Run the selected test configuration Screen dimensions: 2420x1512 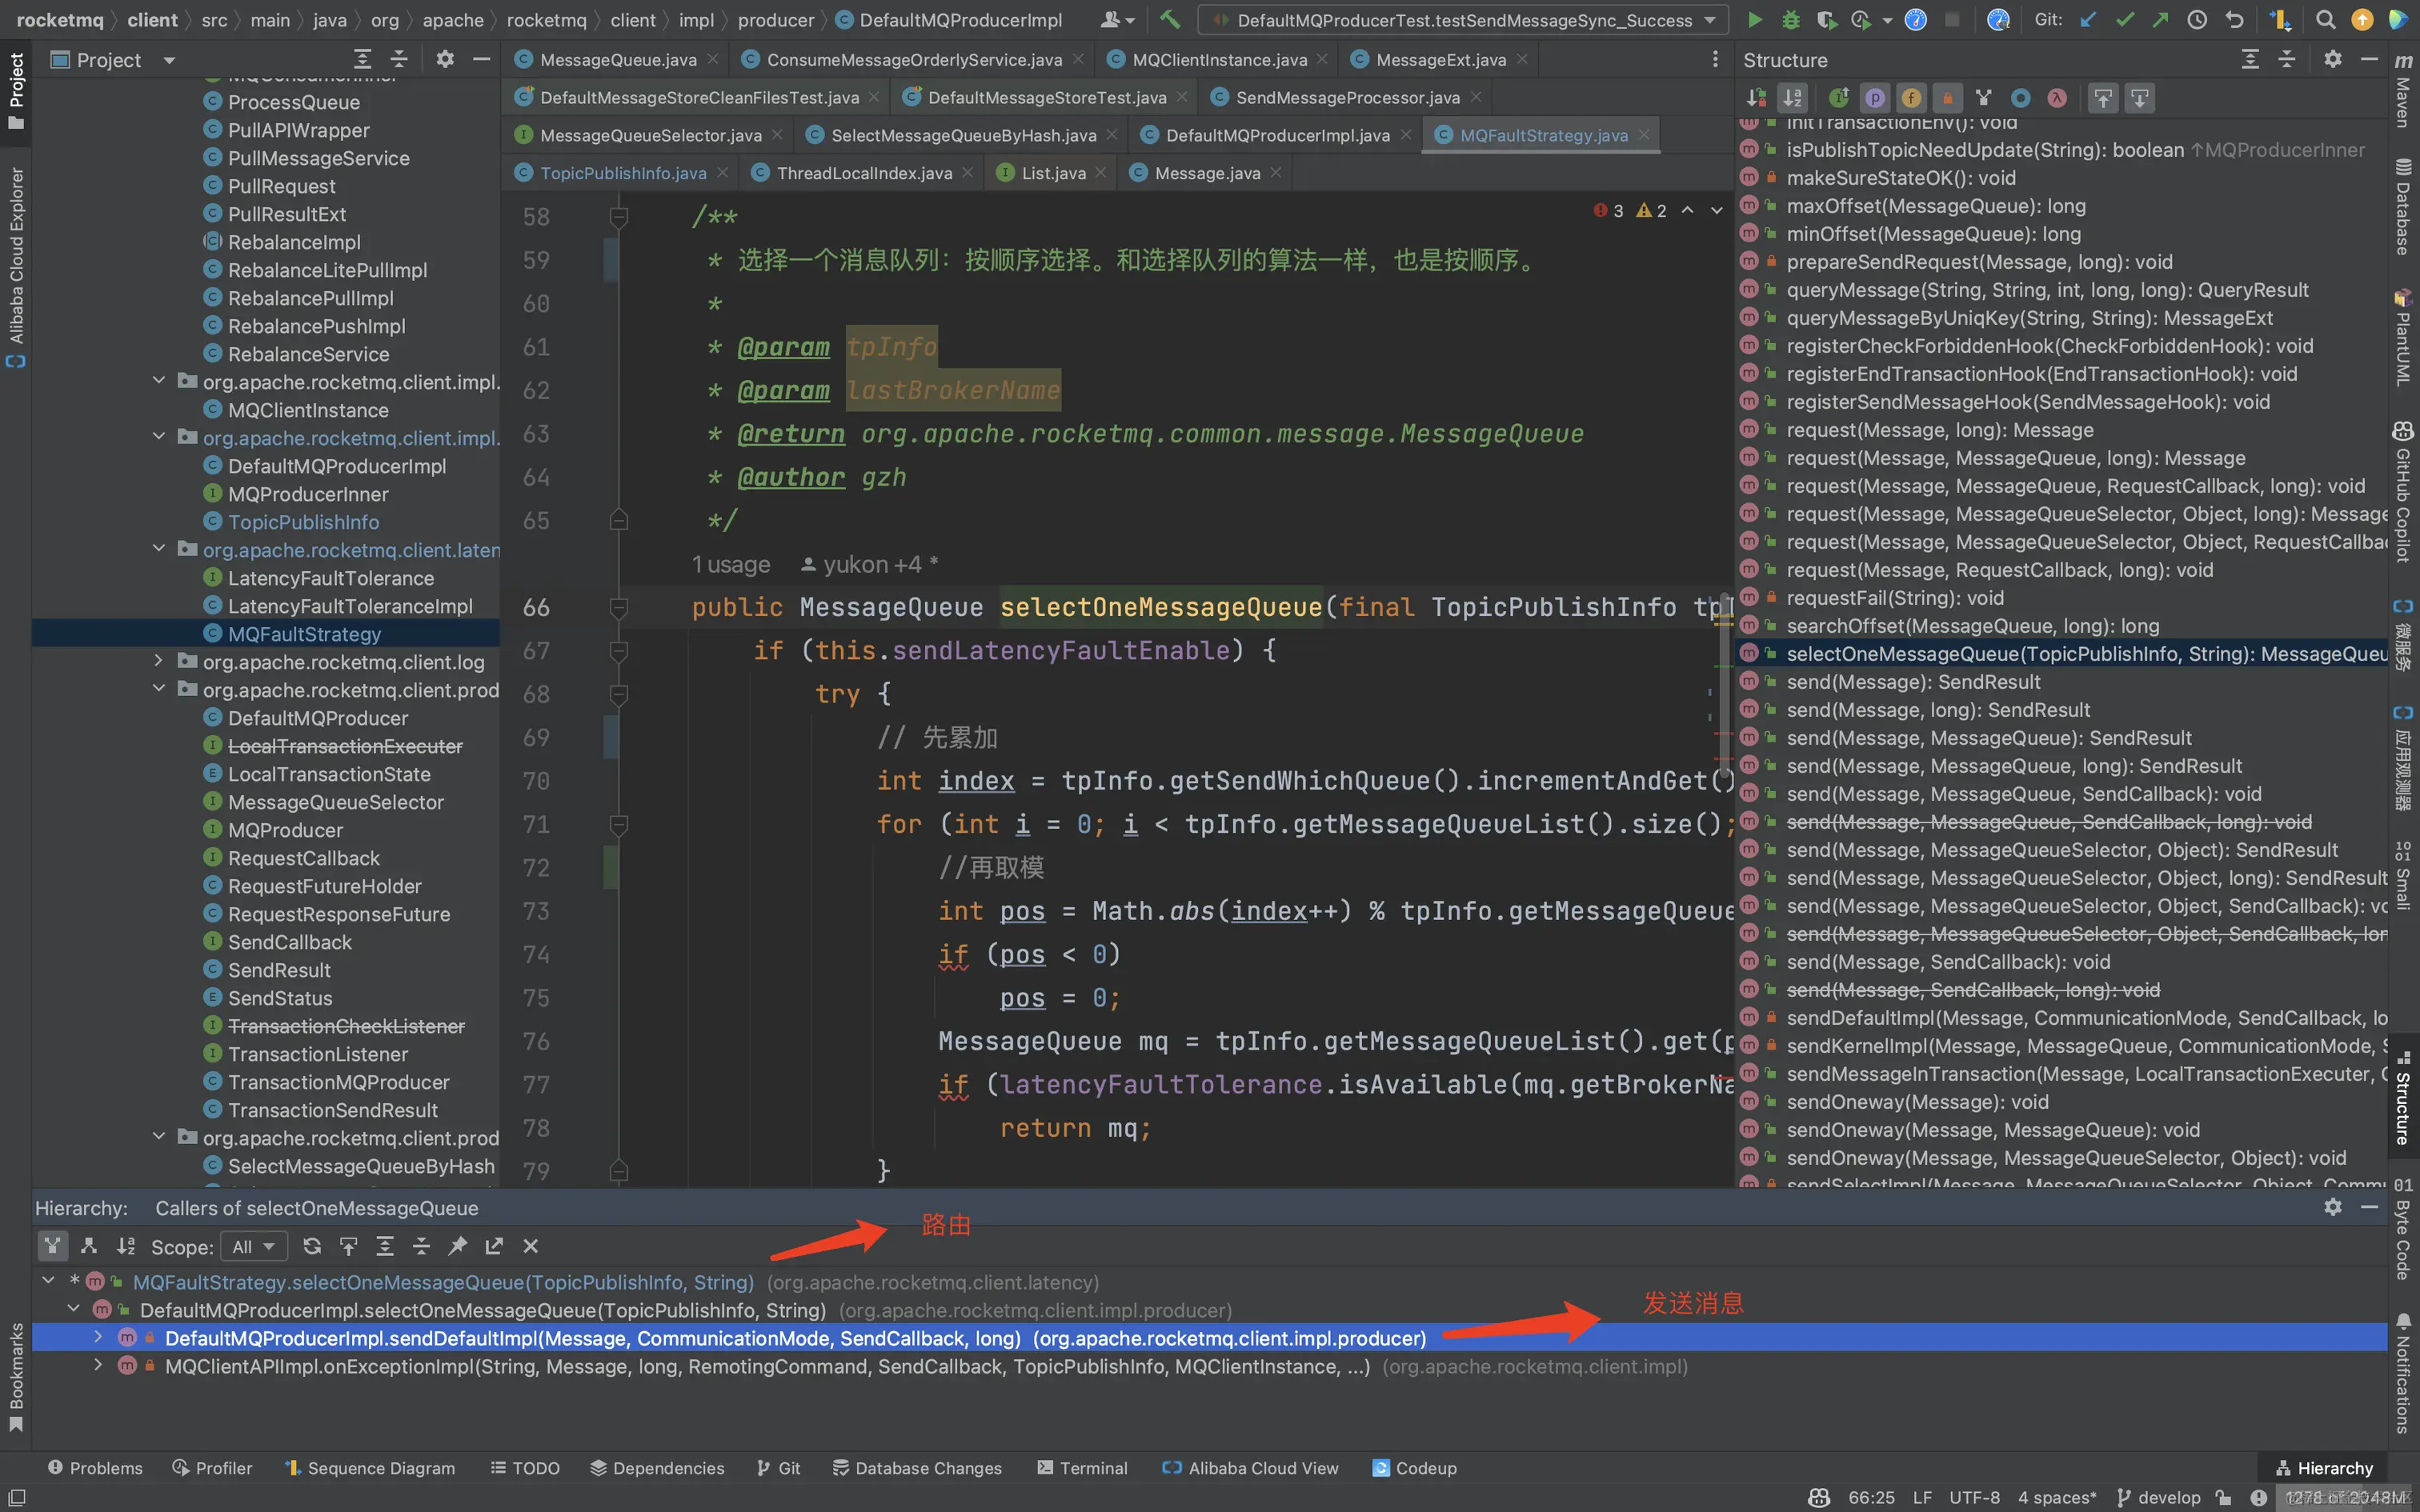[1754, 20]
